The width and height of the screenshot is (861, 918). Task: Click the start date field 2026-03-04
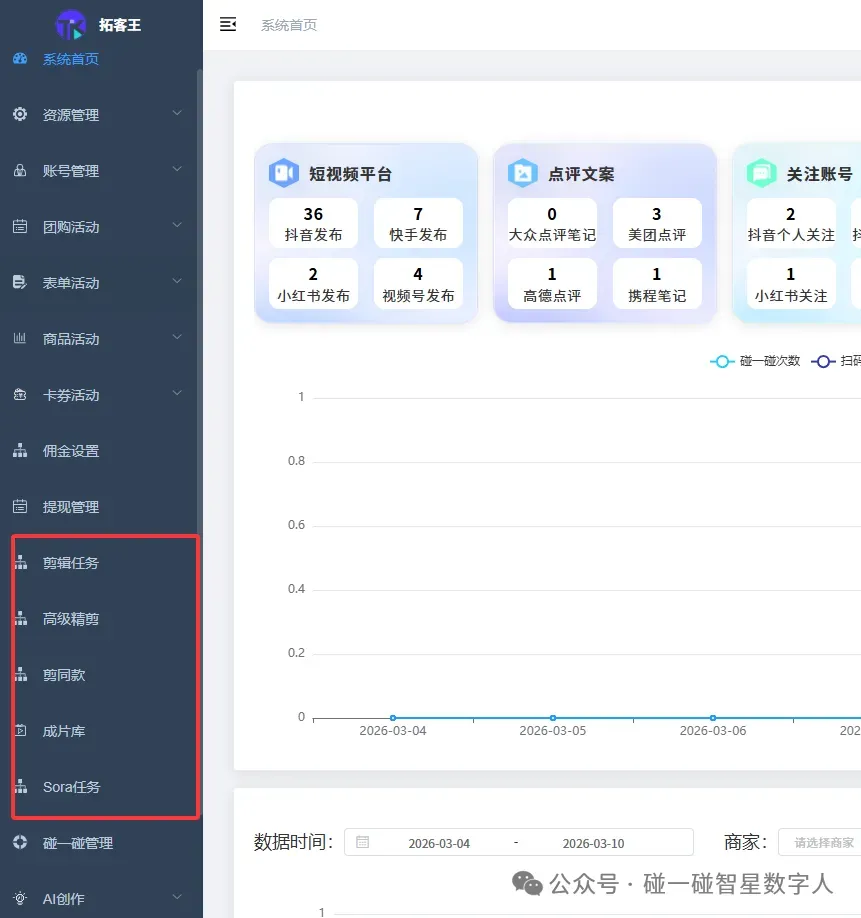pyautogui.click(x=439, y=842)
